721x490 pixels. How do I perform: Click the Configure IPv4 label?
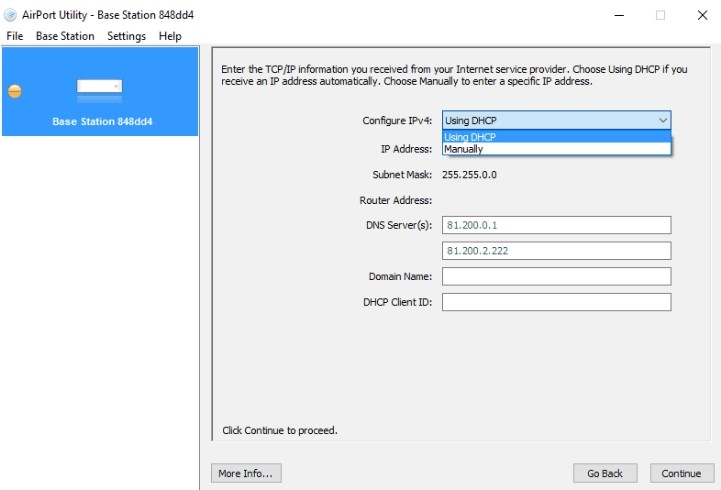(x=397, y=121)
